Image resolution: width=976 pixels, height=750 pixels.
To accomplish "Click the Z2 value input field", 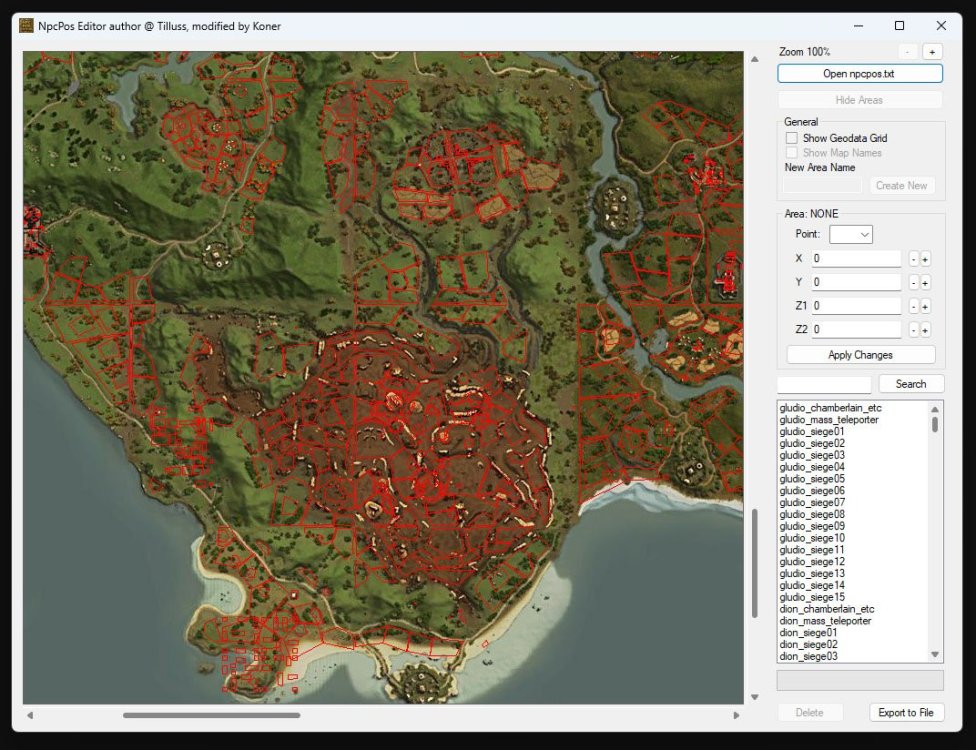I will click(x=856, y=329).
